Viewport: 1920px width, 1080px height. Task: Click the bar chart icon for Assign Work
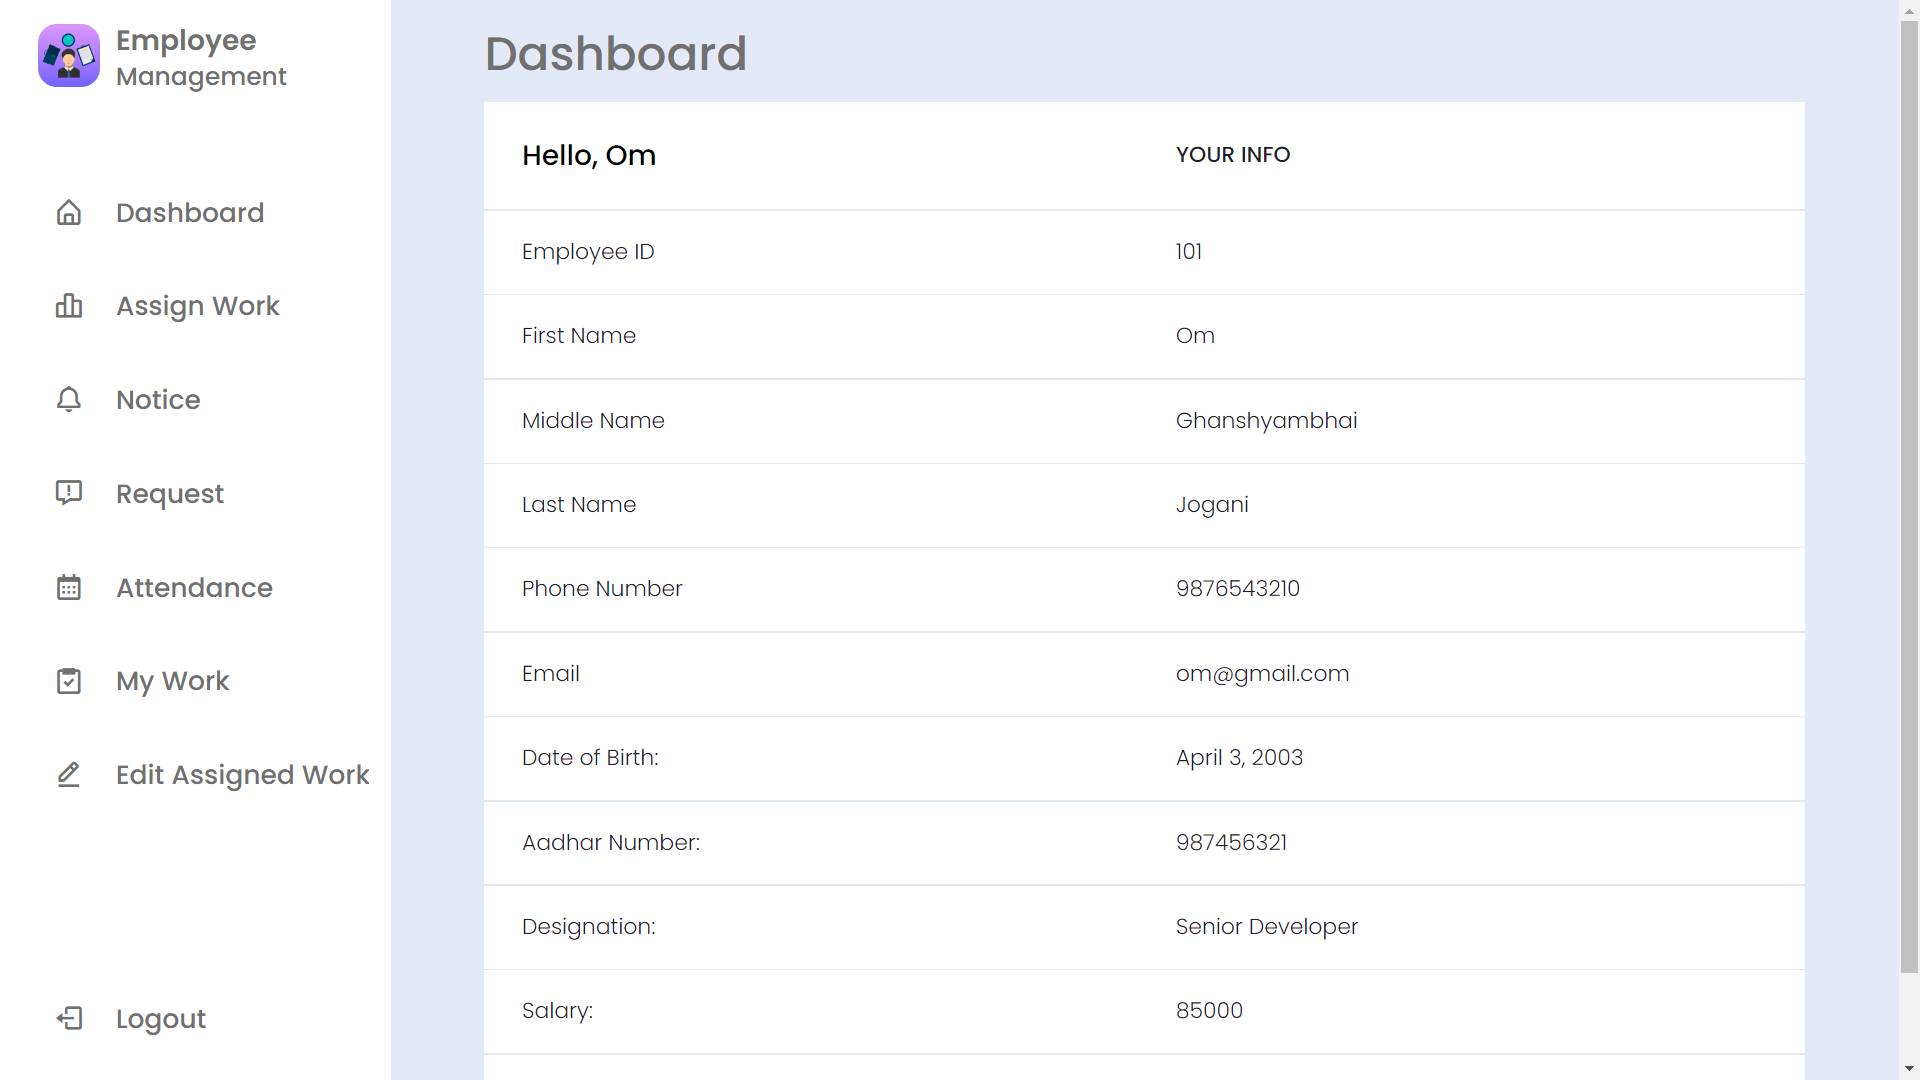click(x=68, y=306)
